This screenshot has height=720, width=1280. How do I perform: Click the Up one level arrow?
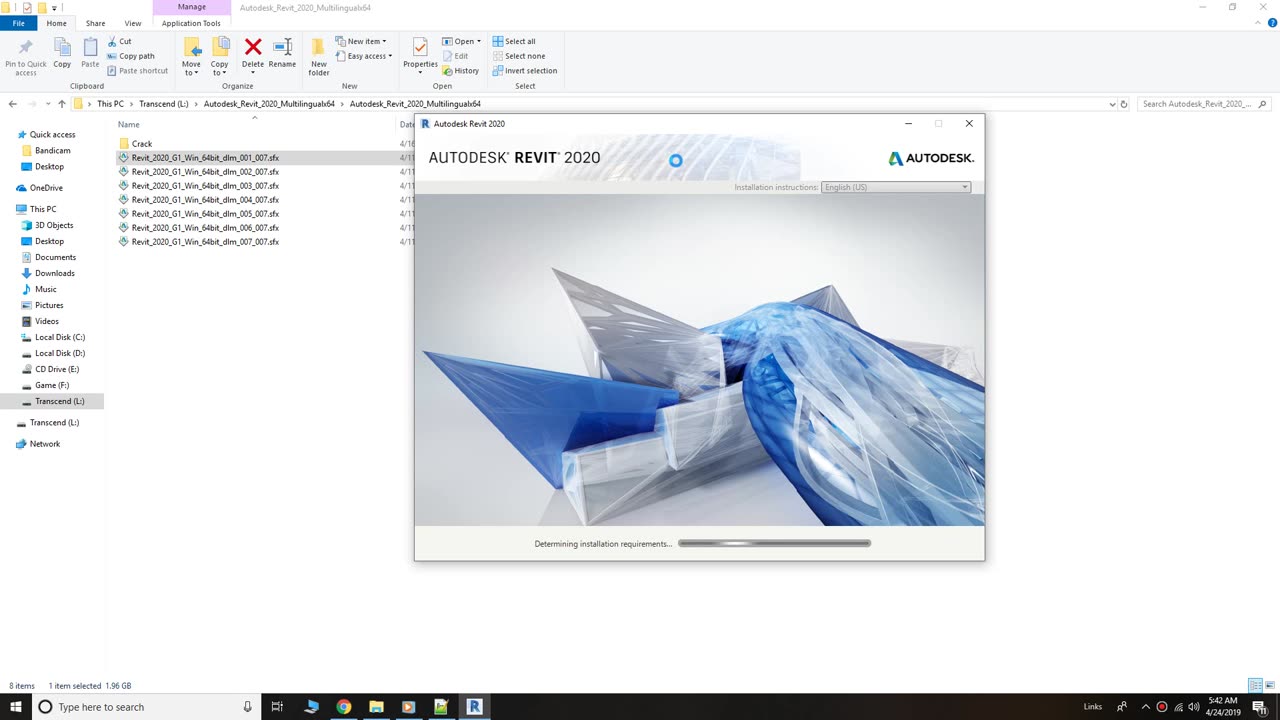point(61,104)
